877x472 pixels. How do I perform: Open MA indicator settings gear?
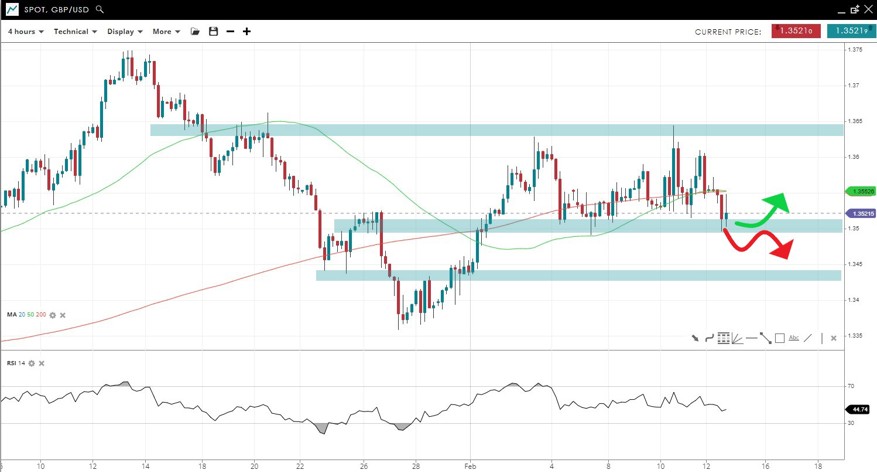point(52,315)
